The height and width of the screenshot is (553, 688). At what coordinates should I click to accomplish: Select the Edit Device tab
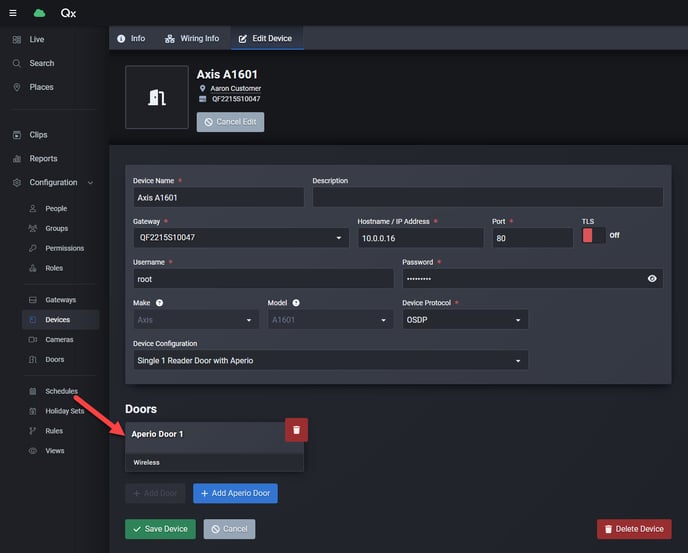click(x=265, y=38)
